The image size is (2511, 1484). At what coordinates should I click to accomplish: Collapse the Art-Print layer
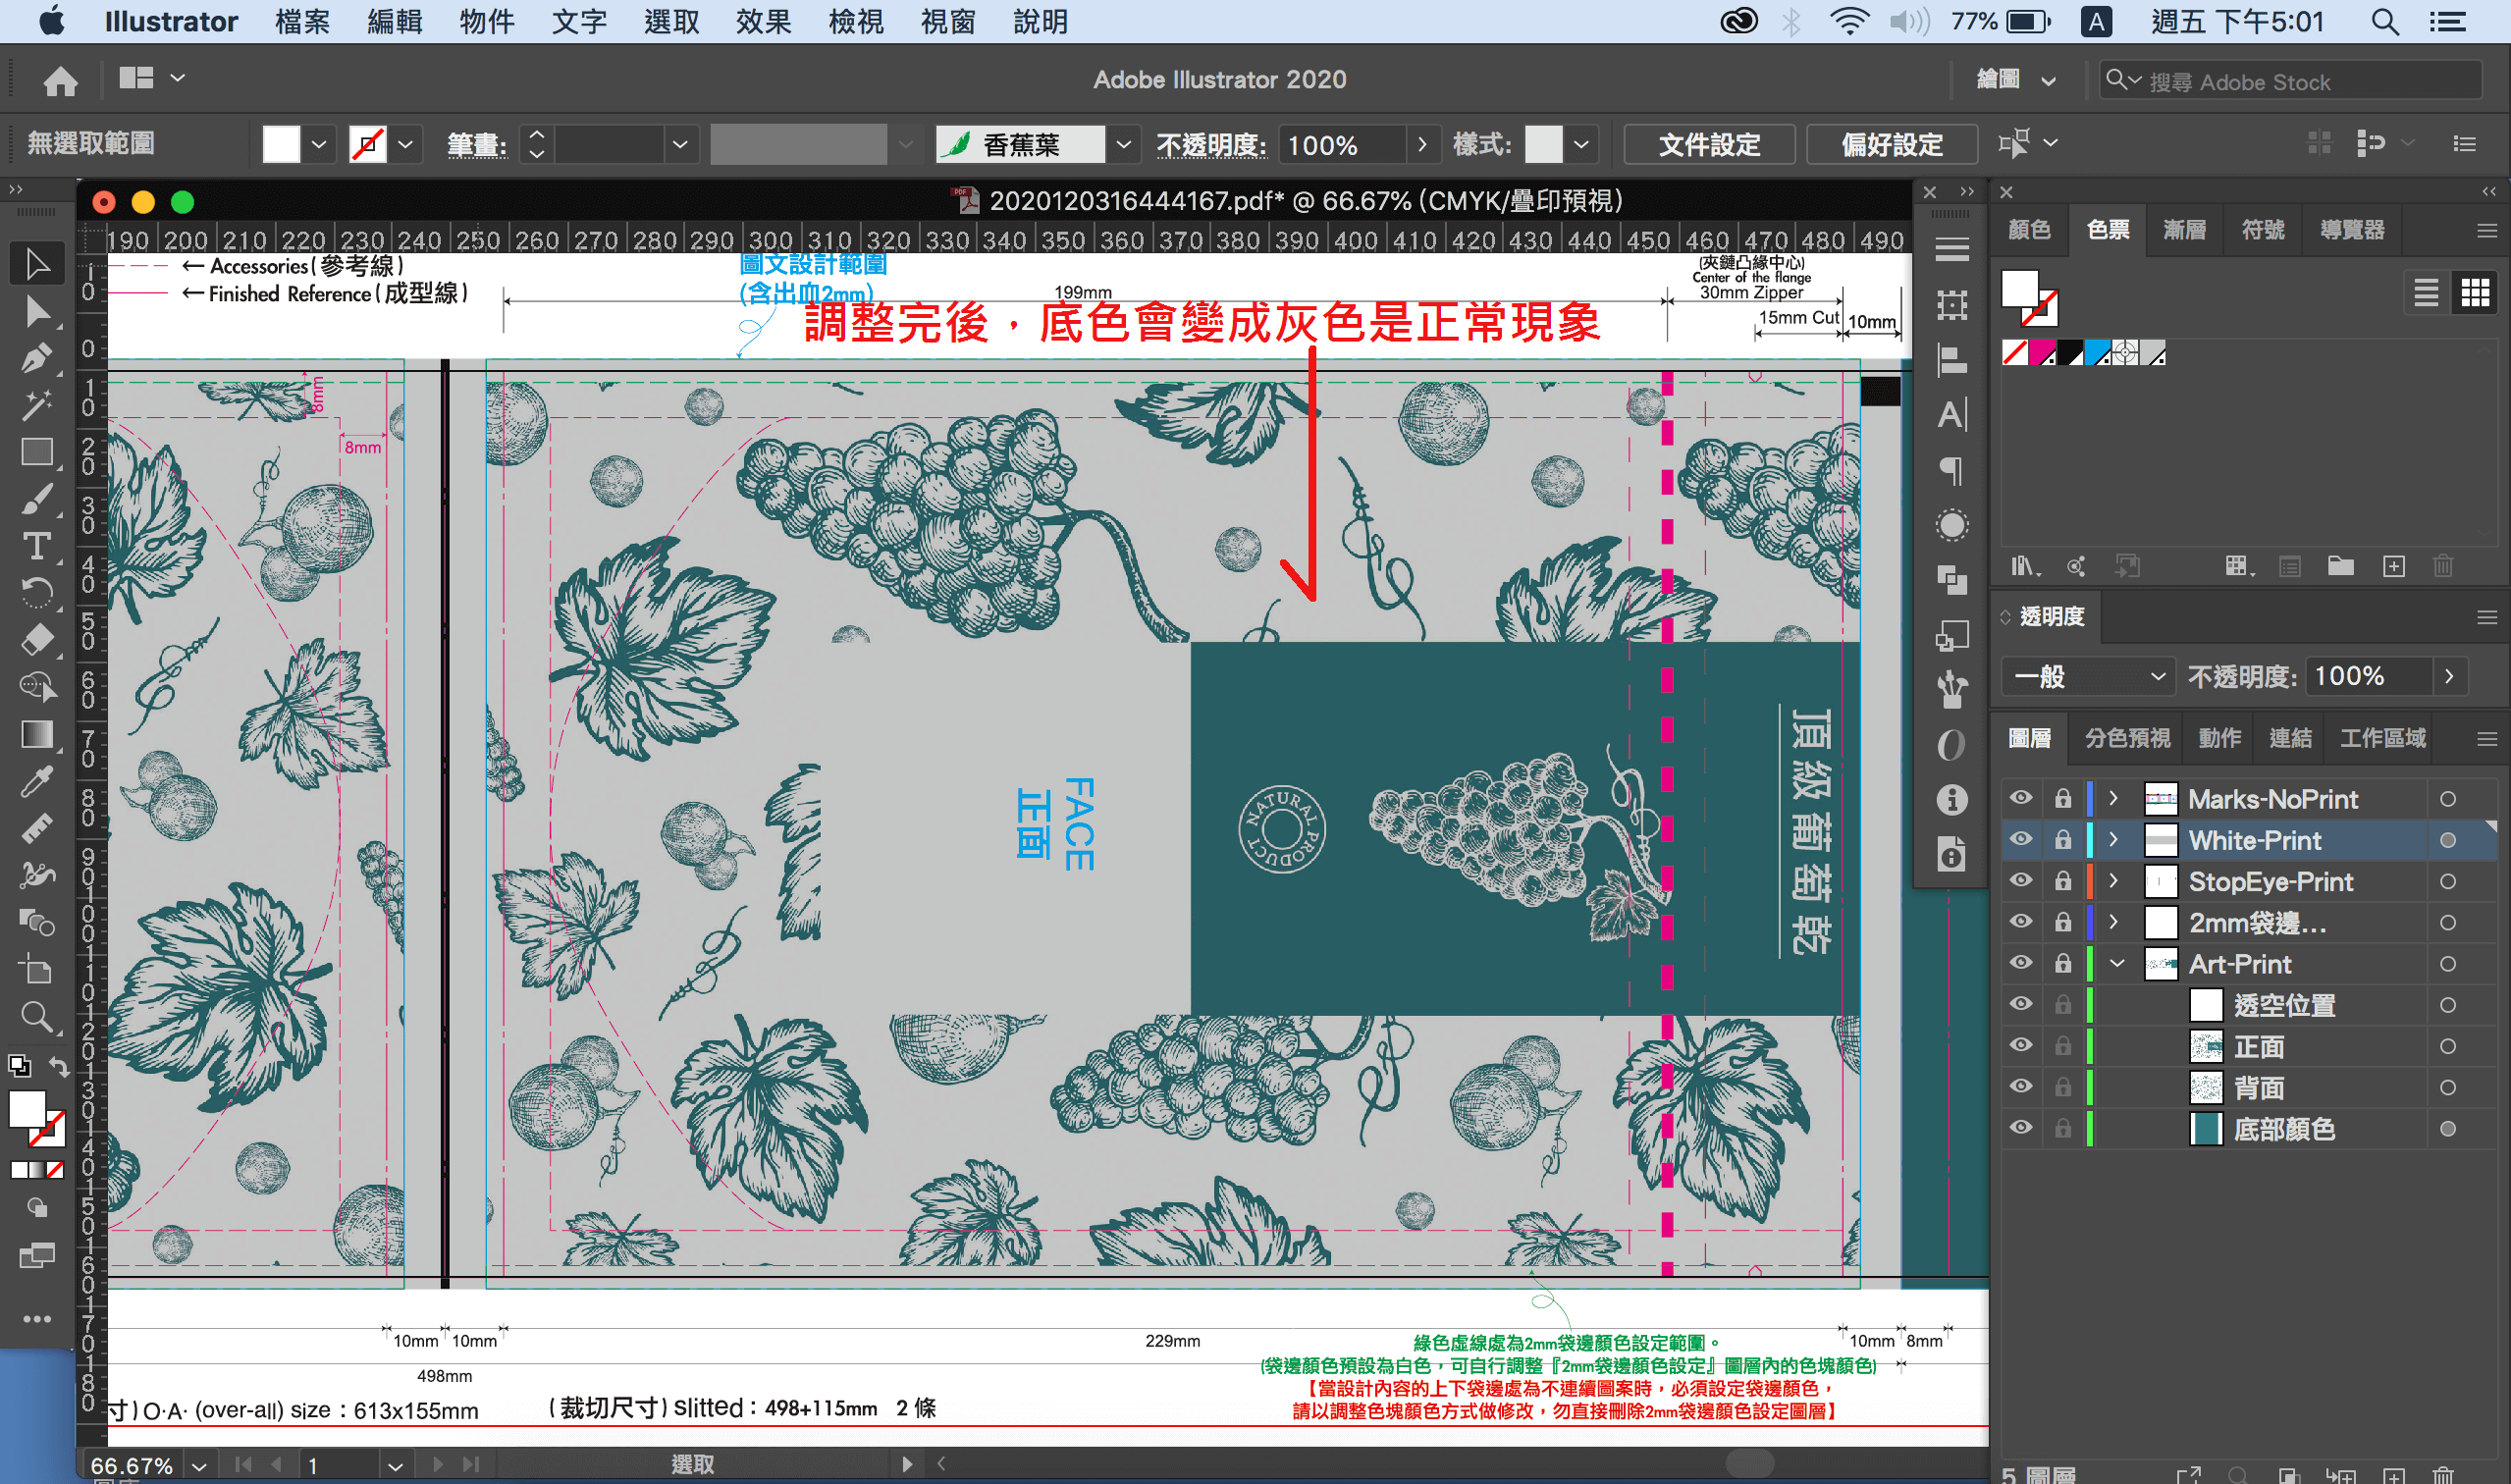(x=2116, y=964)
